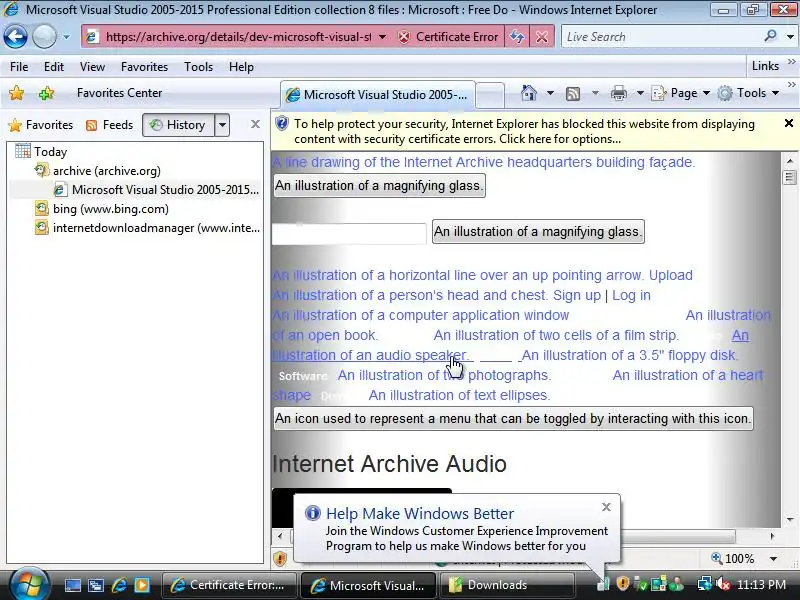Click the grayed Forward navigation button
This screenshot has height=600, width=800.
44,37
